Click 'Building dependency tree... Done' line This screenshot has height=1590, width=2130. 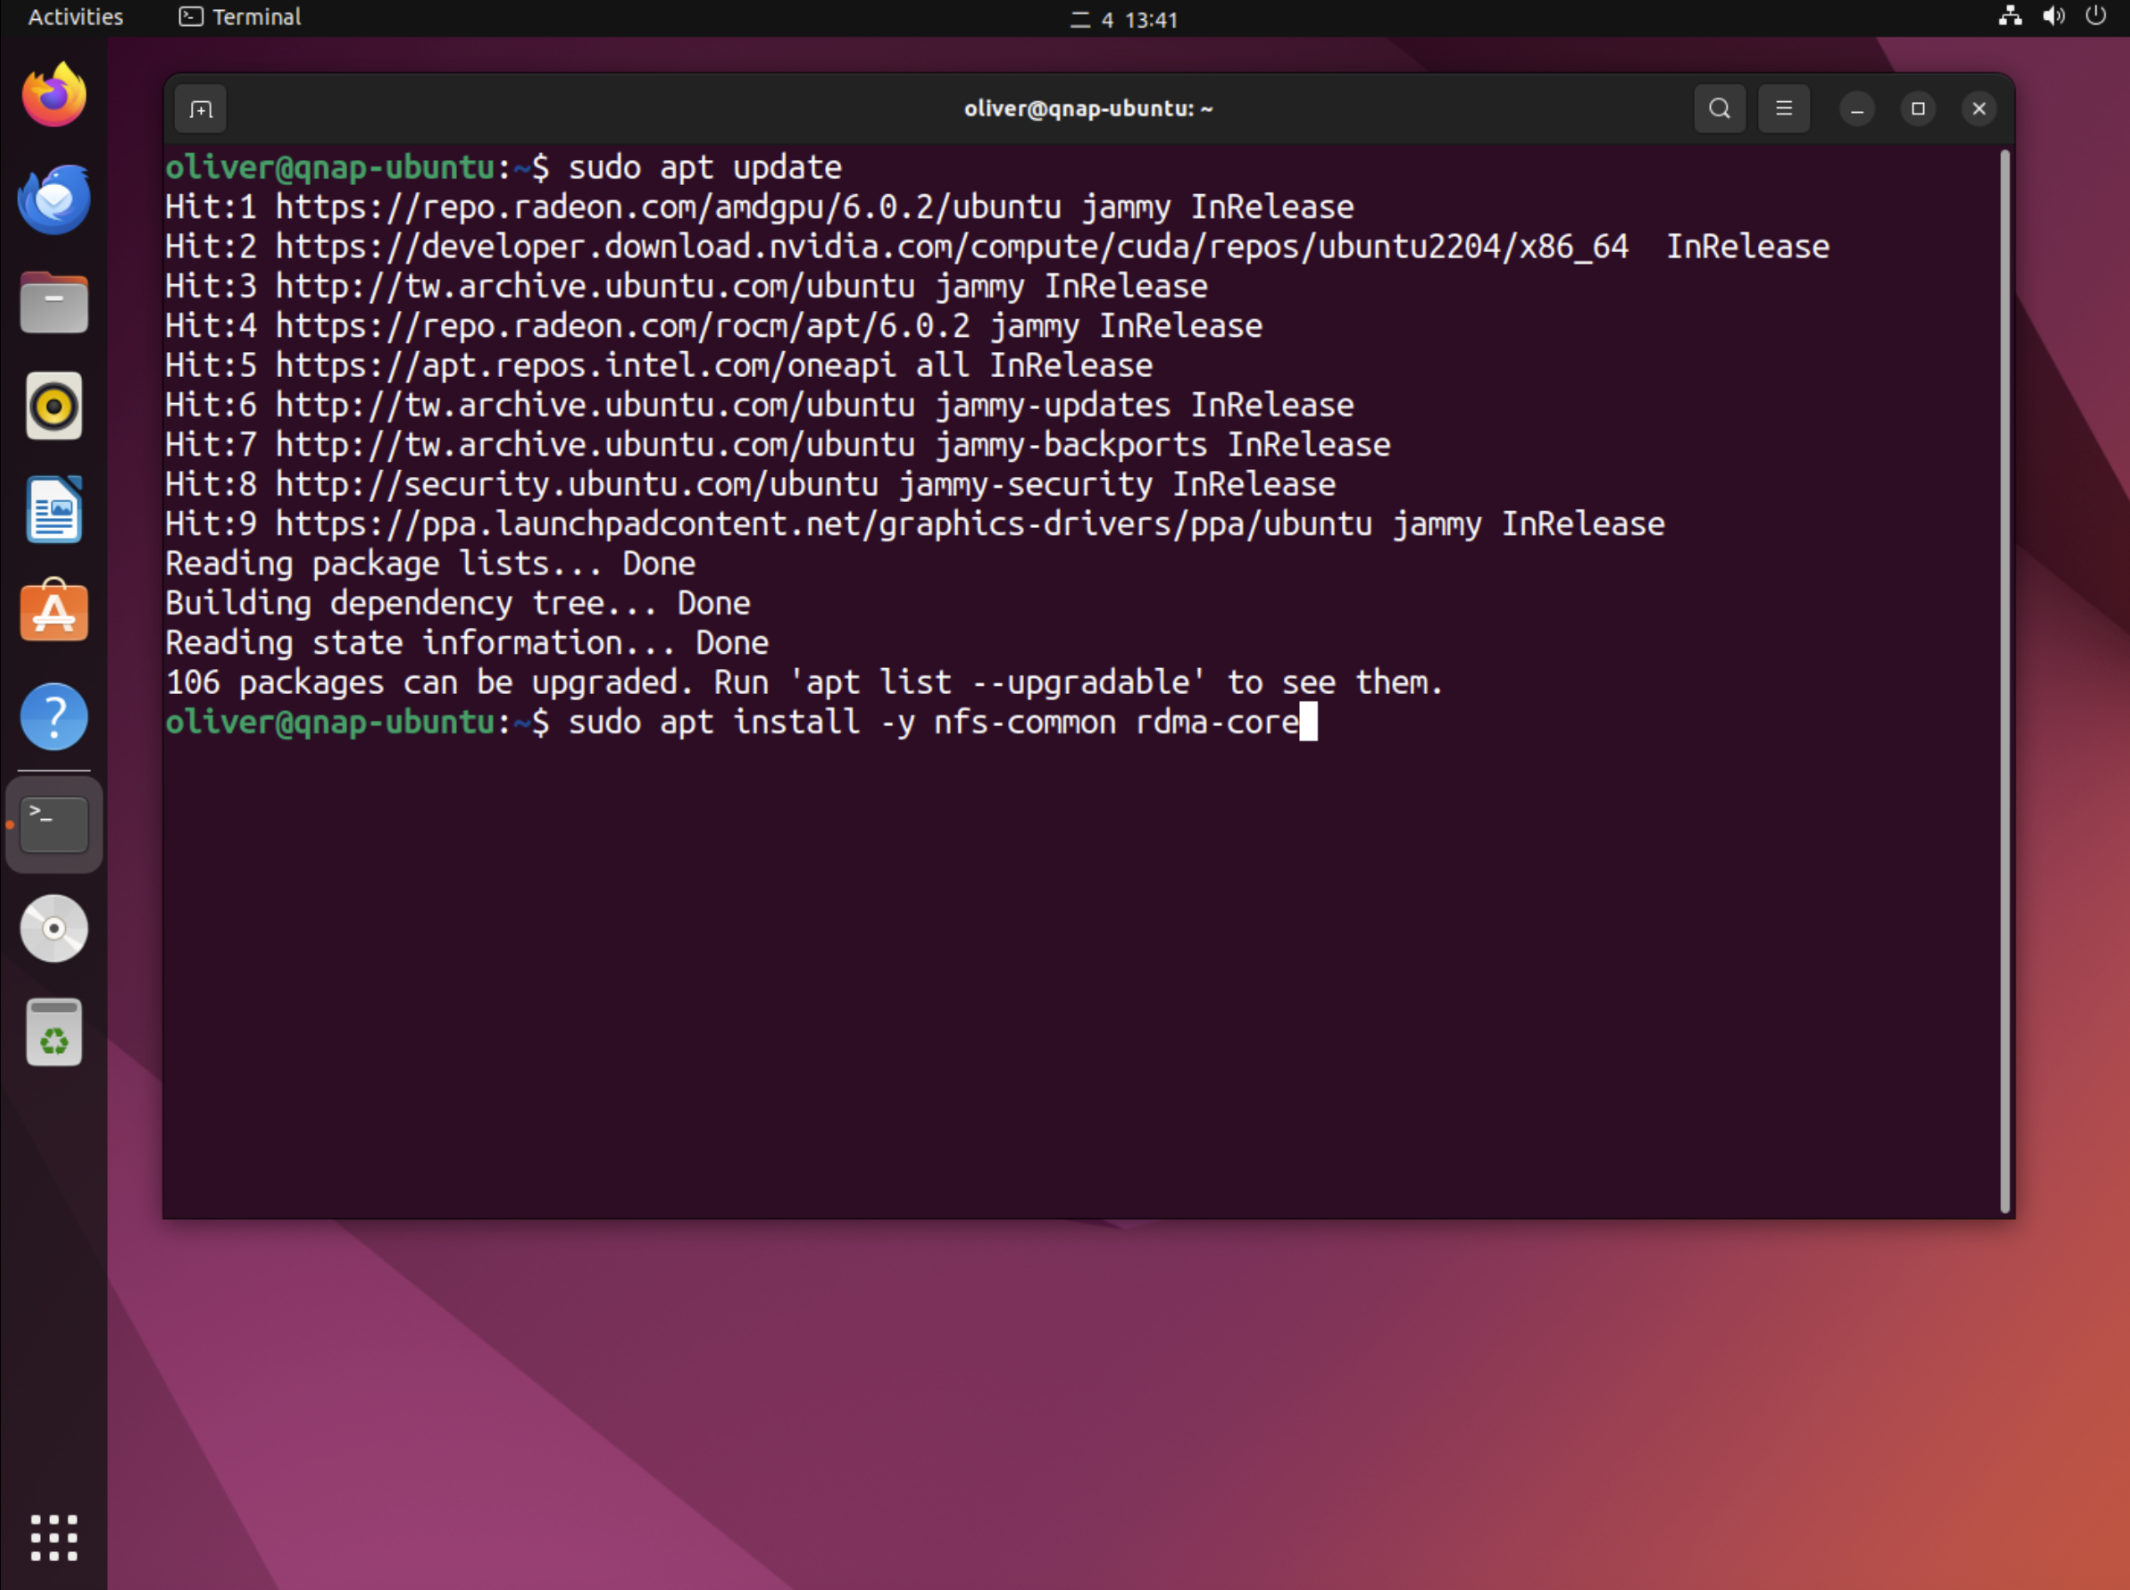point(458,603)
